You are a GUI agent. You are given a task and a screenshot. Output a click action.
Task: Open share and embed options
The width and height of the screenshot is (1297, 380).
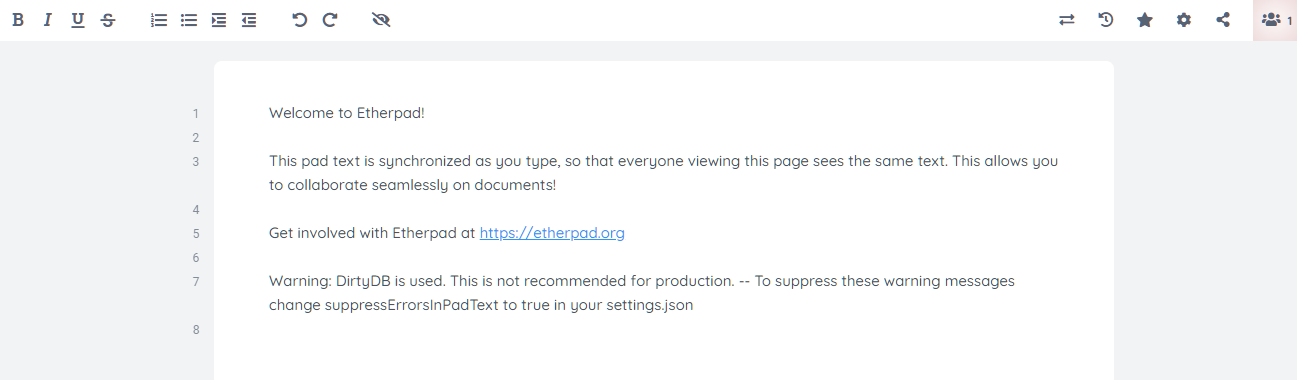(x=1222, y=20)
